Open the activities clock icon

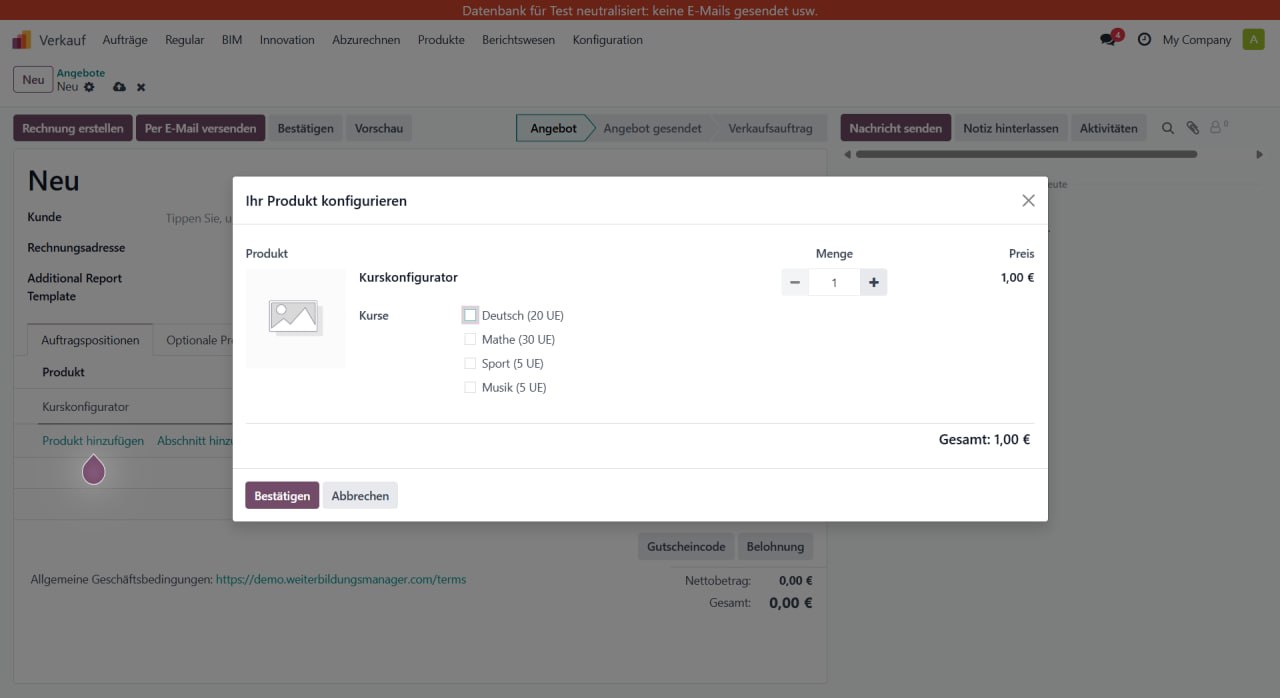(x=1144, y=40)
